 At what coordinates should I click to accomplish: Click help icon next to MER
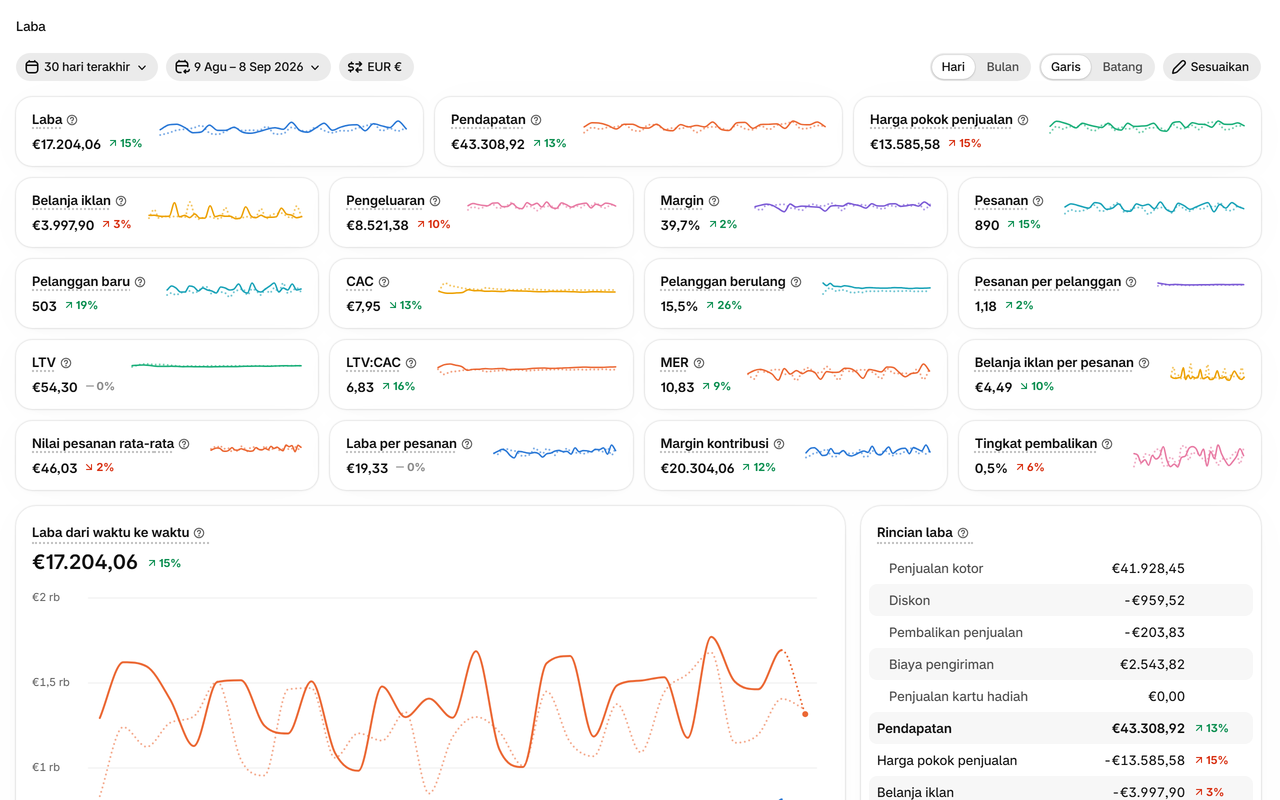tap(699, 363)
